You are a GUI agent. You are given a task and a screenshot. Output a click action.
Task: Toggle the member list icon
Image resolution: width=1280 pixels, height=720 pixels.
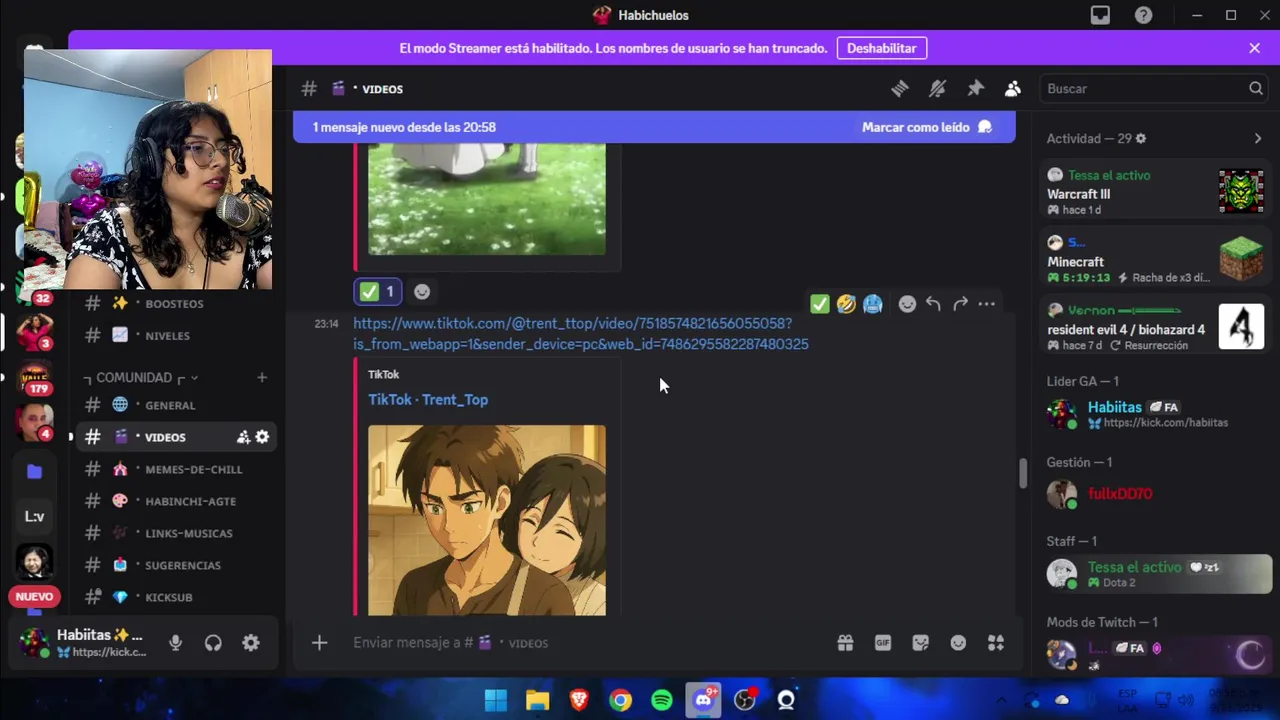click(1013, 89)
